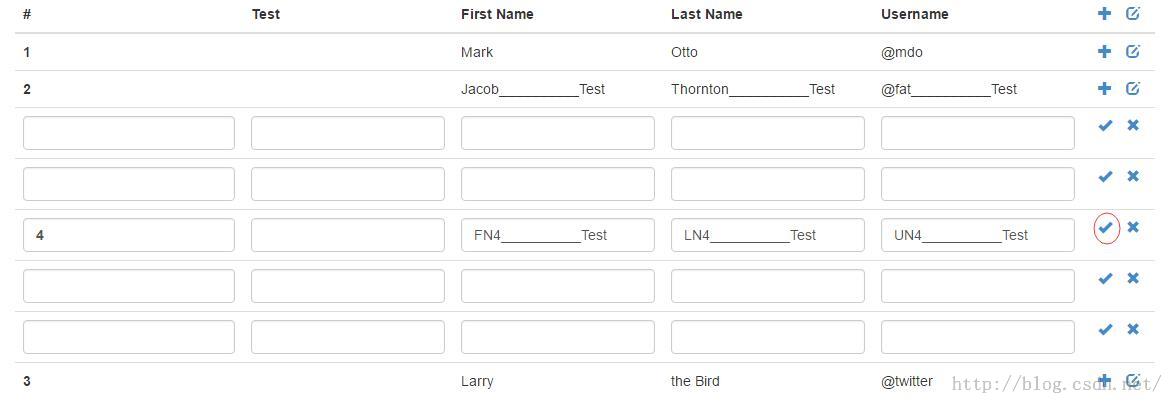
Task: Click the Last Name column header
Action: click(x=706, y=14)
